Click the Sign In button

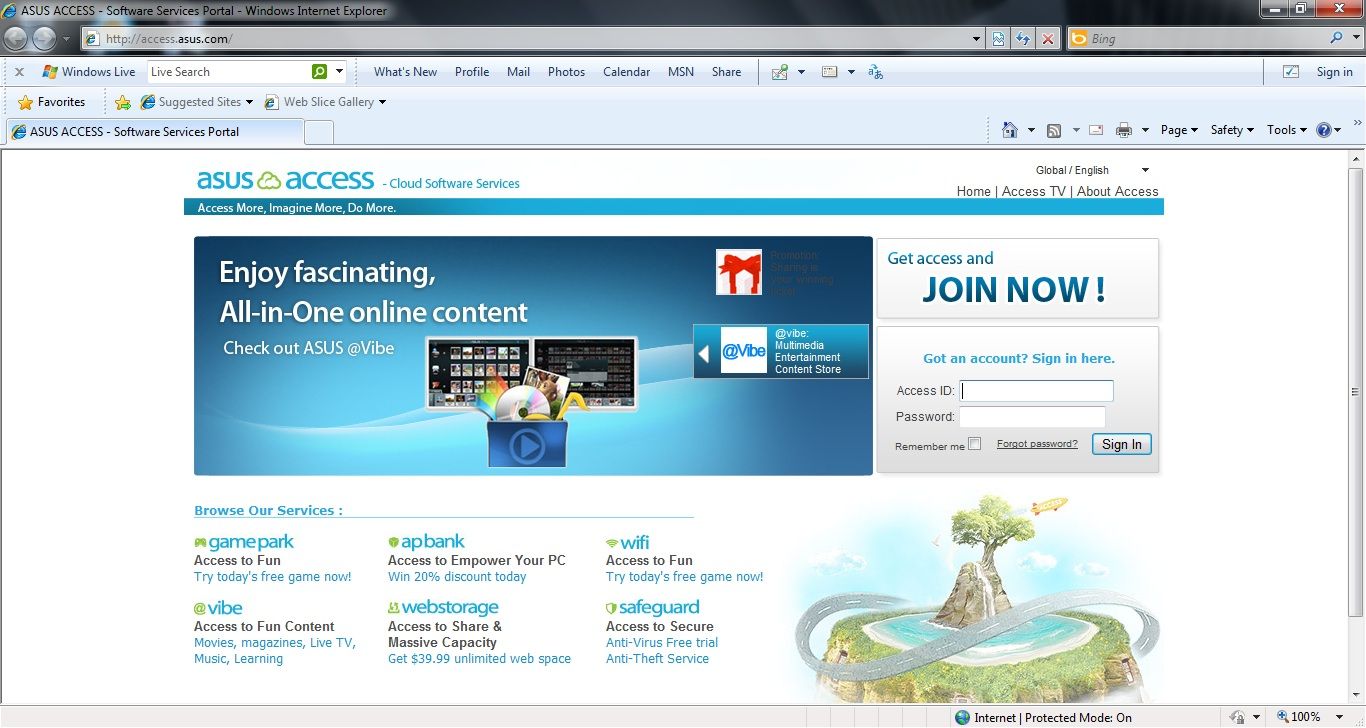coord(1121,445)
